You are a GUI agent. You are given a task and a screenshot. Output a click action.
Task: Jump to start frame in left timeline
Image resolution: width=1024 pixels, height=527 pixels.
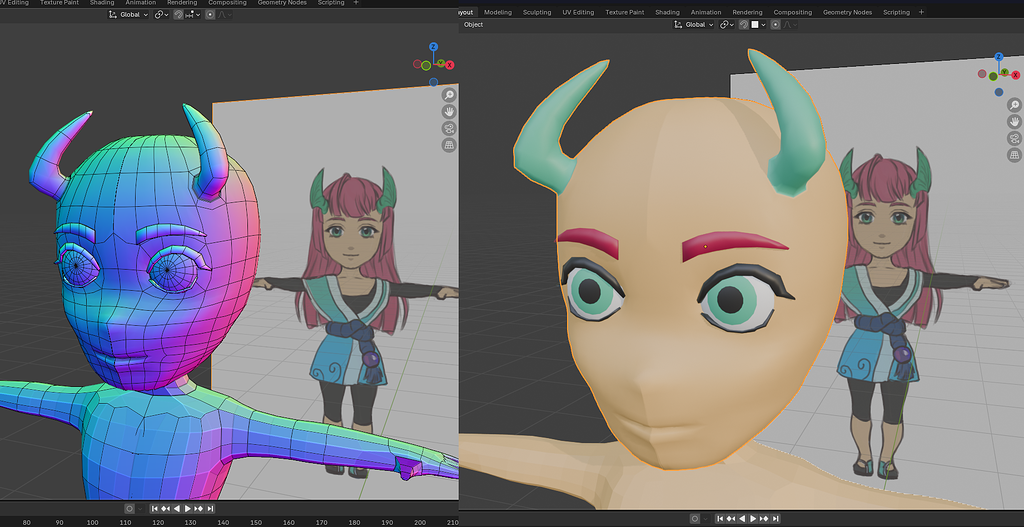pos(155,509)
